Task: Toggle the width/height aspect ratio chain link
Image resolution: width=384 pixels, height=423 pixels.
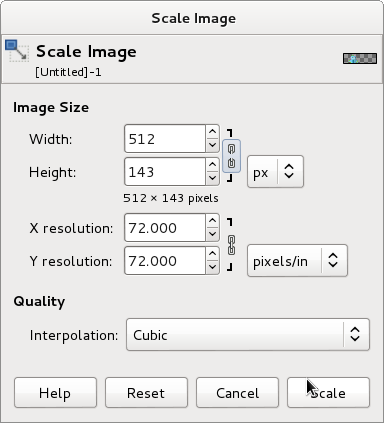Action: (231, 156)
